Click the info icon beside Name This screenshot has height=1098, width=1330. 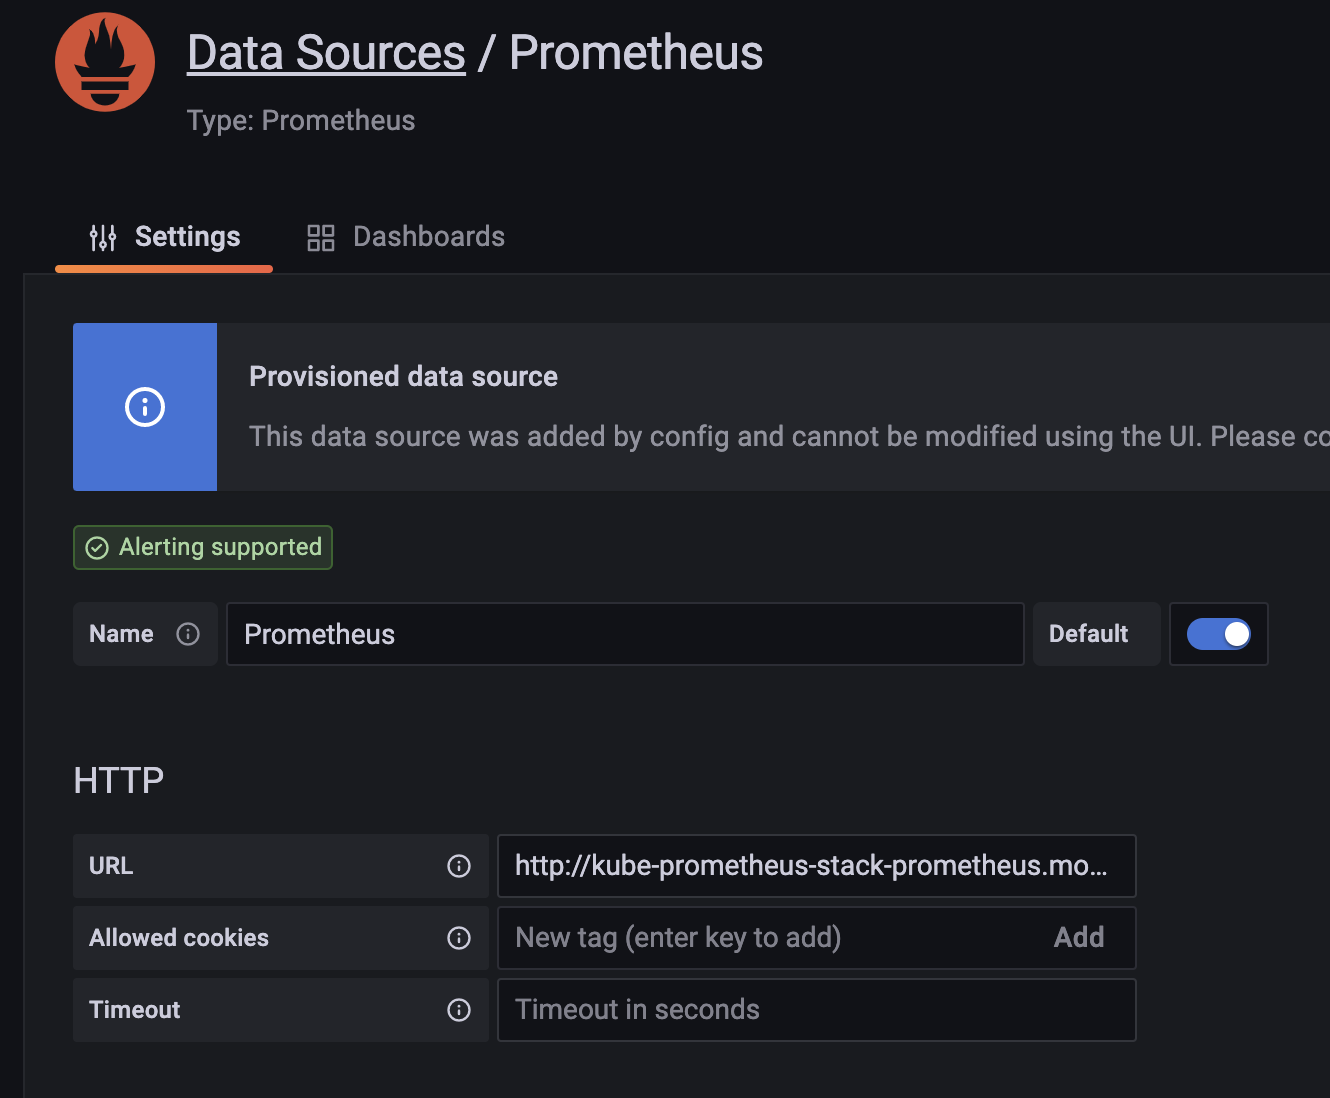[x=188, y=634]
